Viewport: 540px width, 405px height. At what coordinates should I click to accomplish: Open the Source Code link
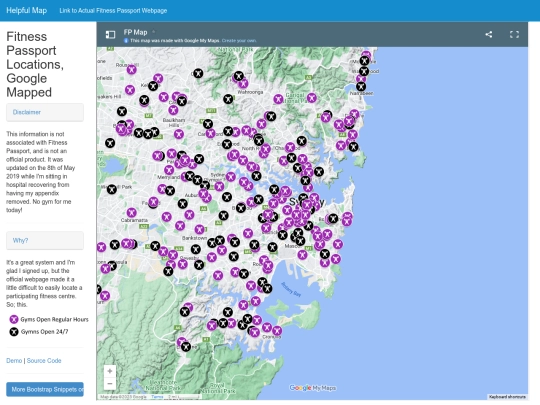[x=44, y=361]
